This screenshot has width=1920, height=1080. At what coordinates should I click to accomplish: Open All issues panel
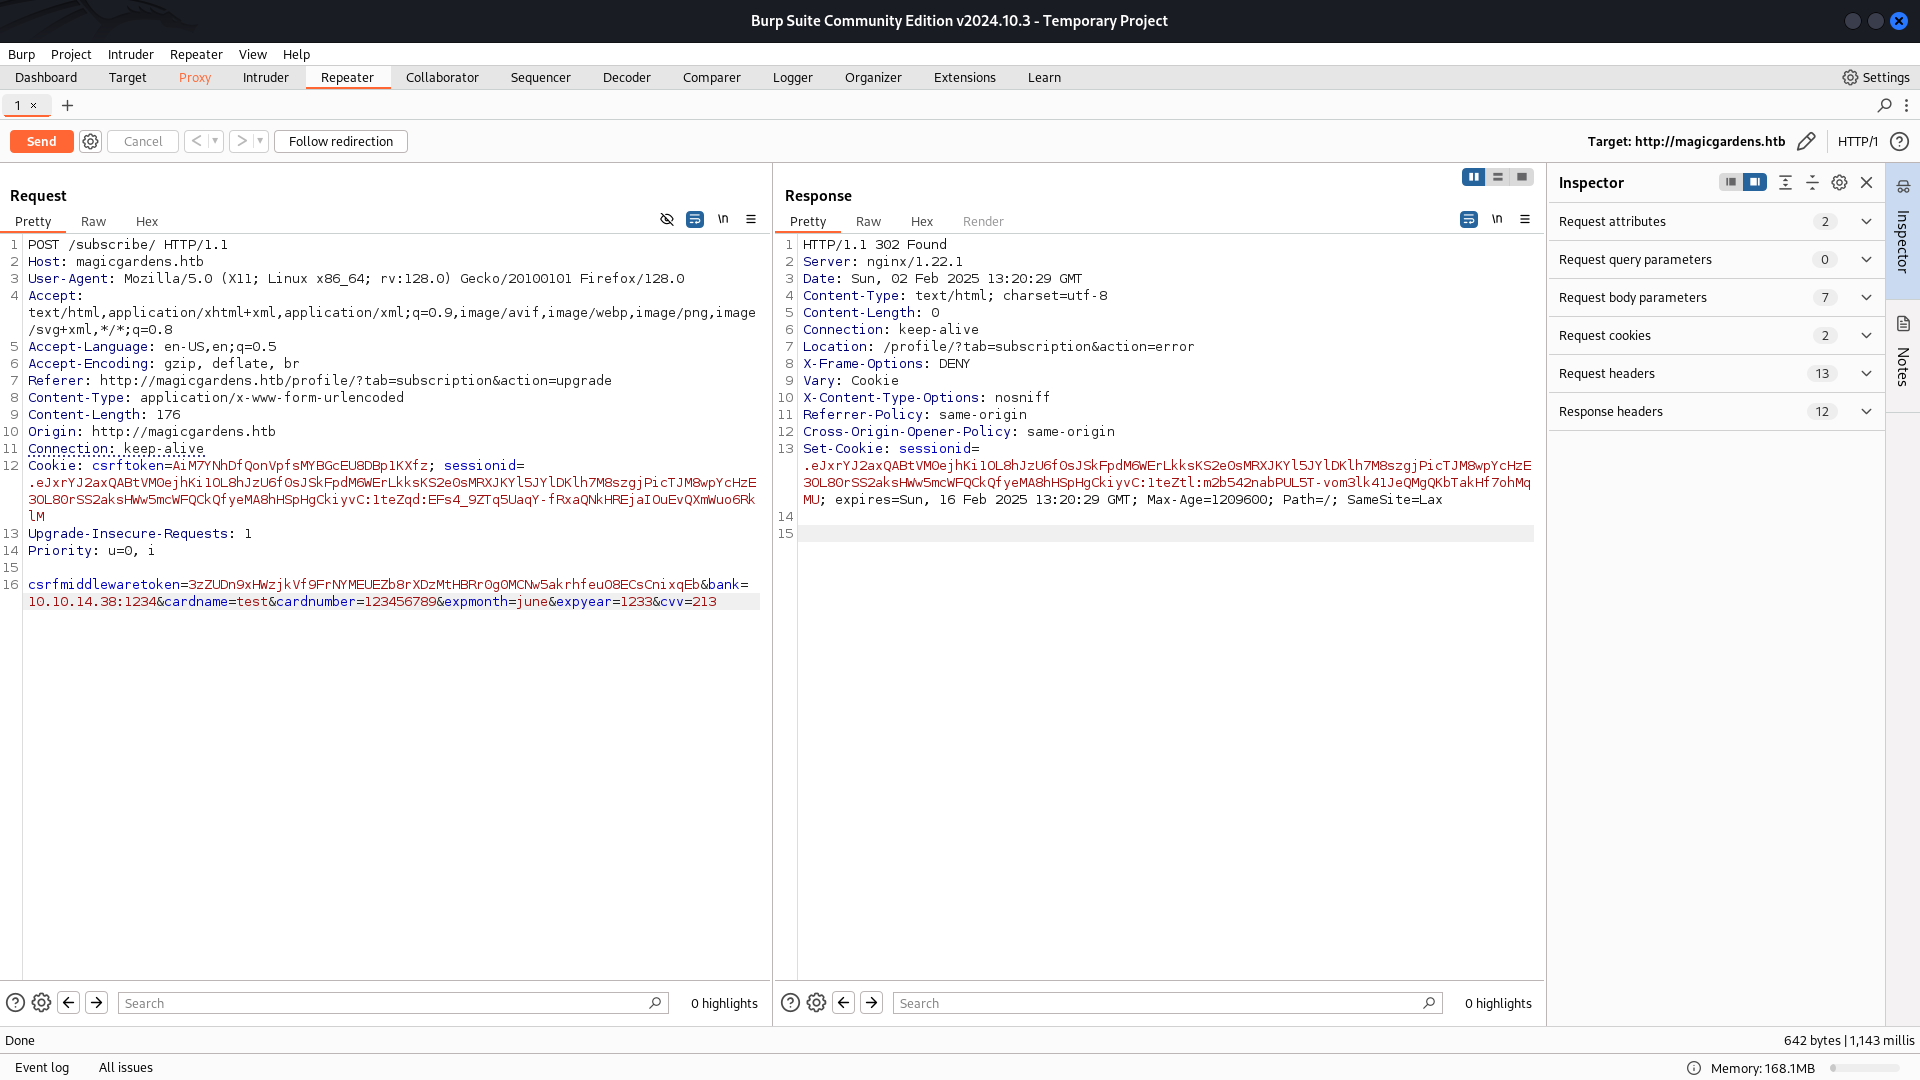point(126,1068)
